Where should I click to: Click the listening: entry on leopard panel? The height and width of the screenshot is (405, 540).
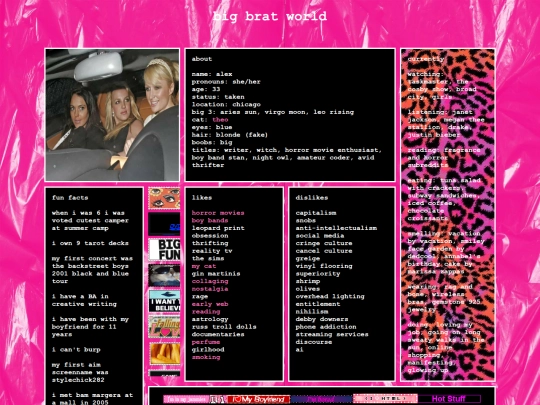(446, 123)
